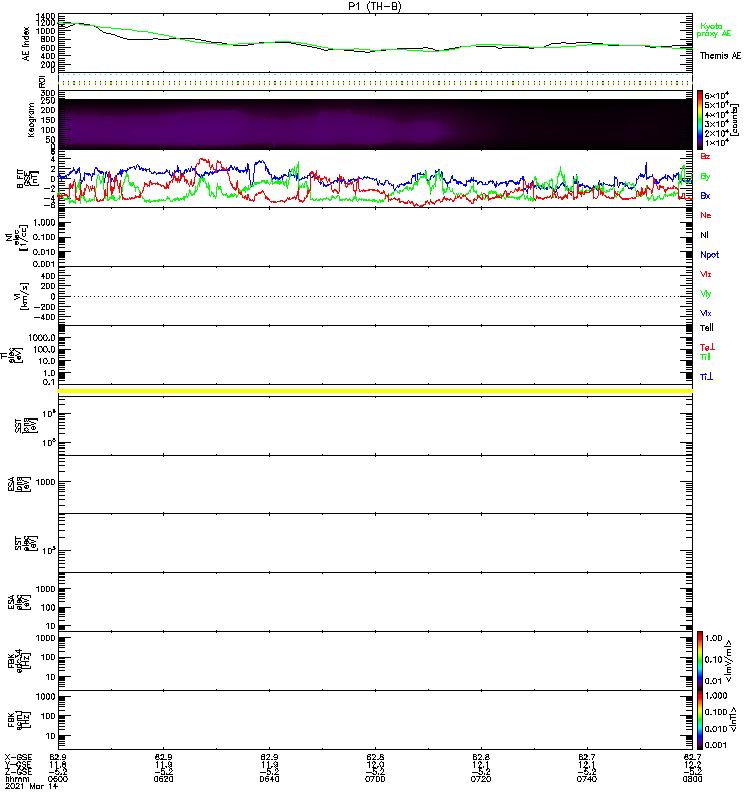Click the red Ne density legend label
This screenshot has height=800, width=750.
[x=706, y=215]
